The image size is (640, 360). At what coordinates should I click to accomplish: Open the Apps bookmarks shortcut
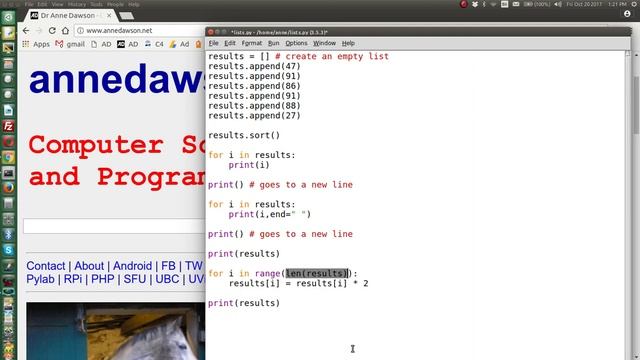coord(36,44)
